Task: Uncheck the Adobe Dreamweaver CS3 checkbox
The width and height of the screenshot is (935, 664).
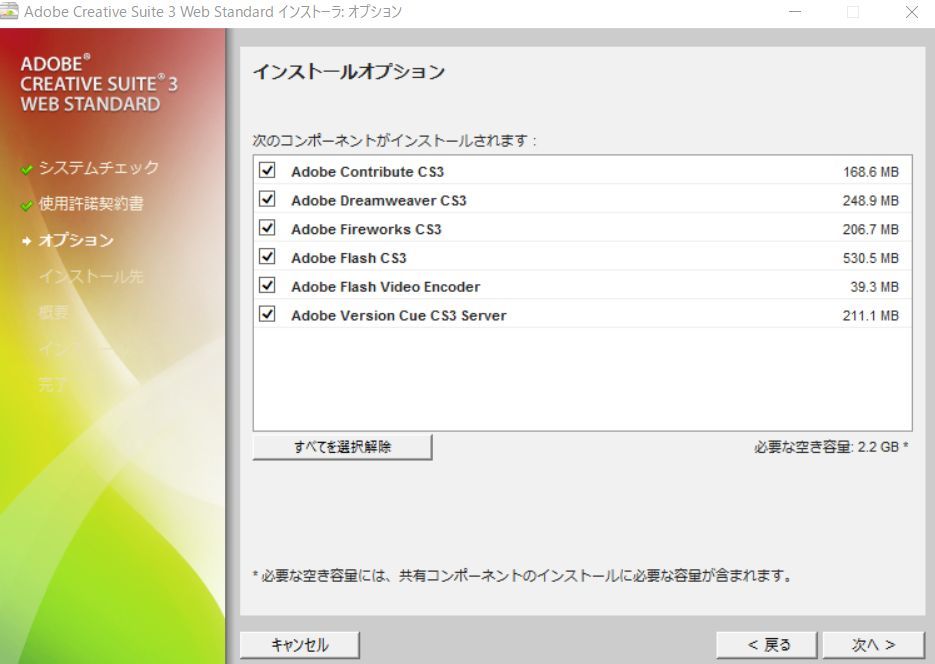Action: 267,199
